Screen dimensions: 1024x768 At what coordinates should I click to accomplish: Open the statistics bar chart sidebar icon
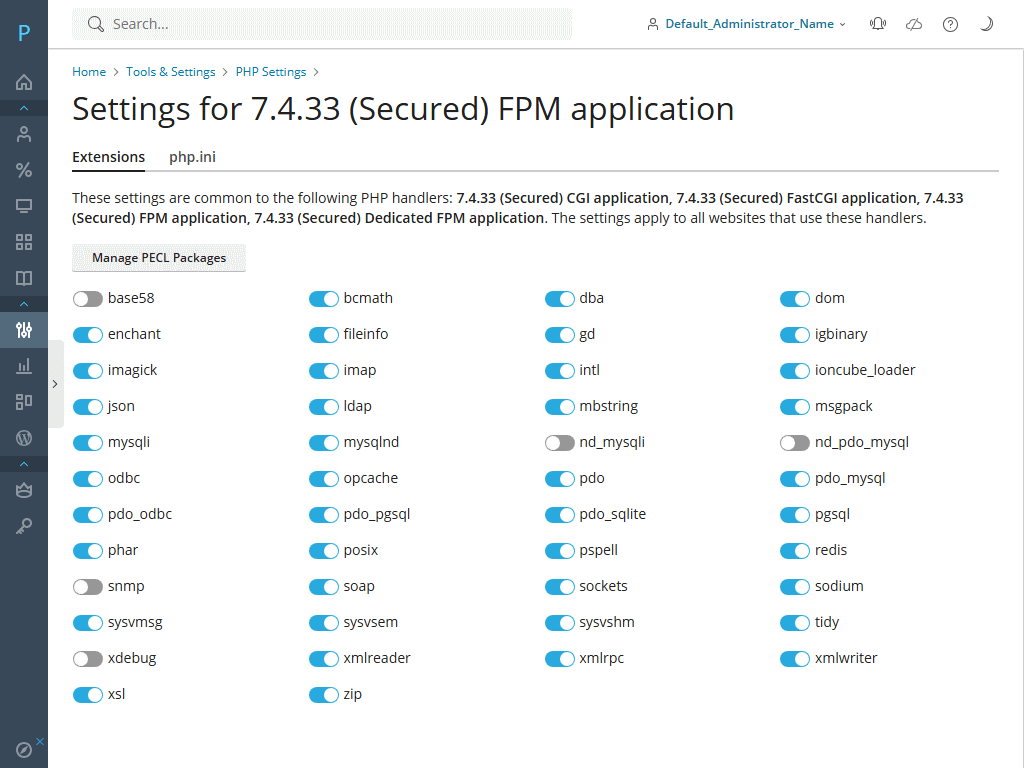(24, 366)
